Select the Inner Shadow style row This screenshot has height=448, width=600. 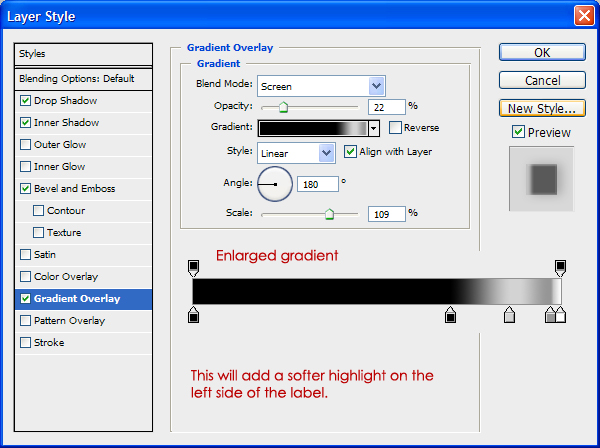[83, 123]
